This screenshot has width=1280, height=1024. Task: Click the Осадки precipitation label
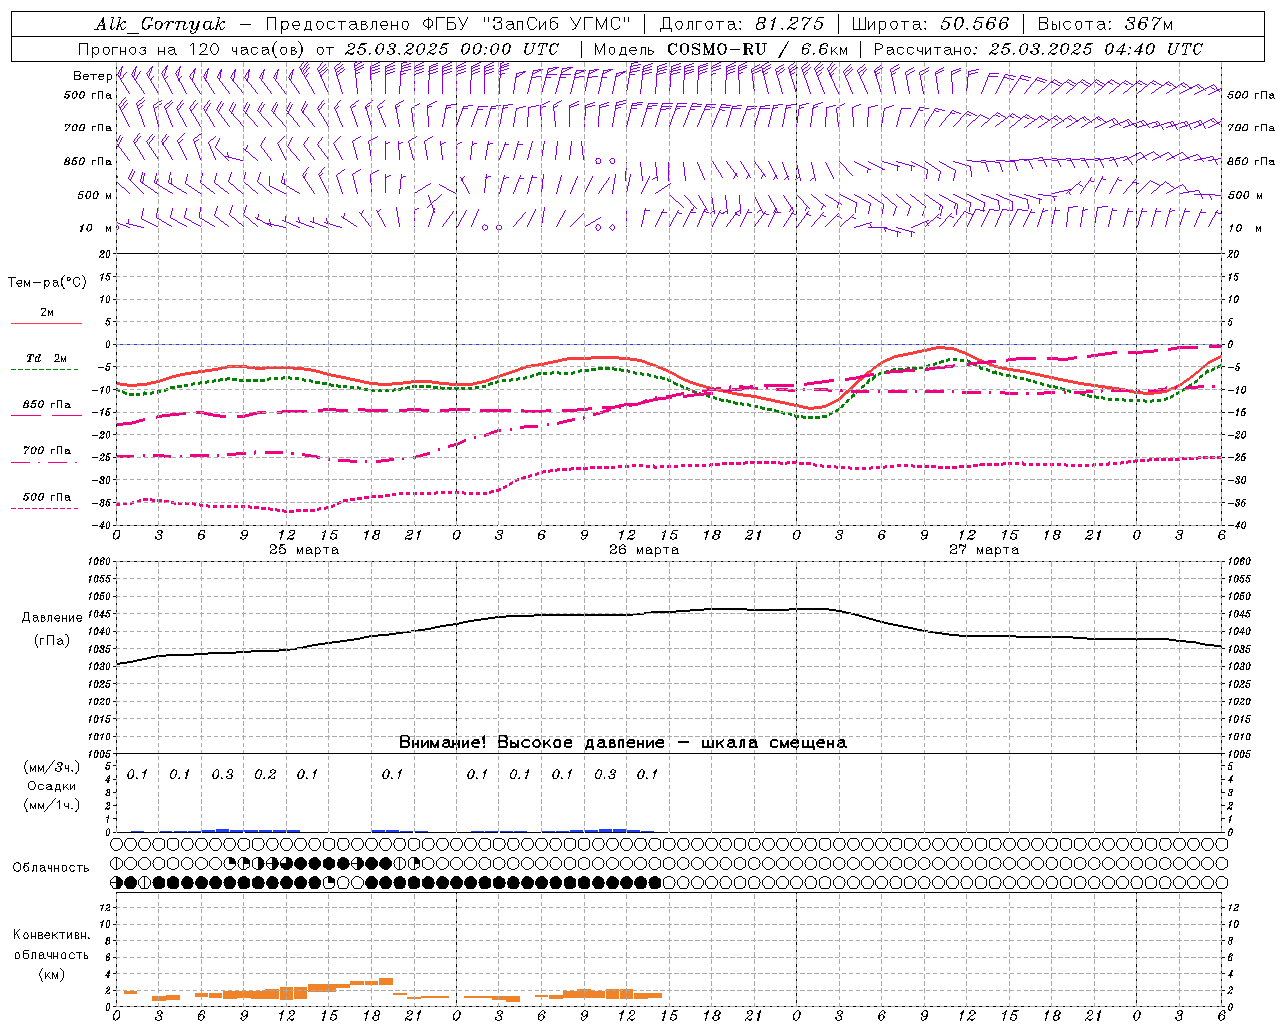pyautogui.click(x=52, y=786)
